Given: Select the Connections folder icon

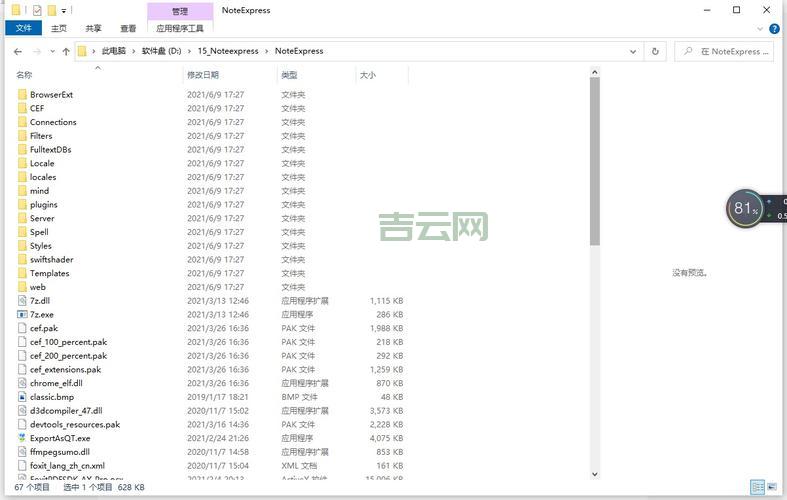Looking at the screenshot, I should click(x=22, y=122).
